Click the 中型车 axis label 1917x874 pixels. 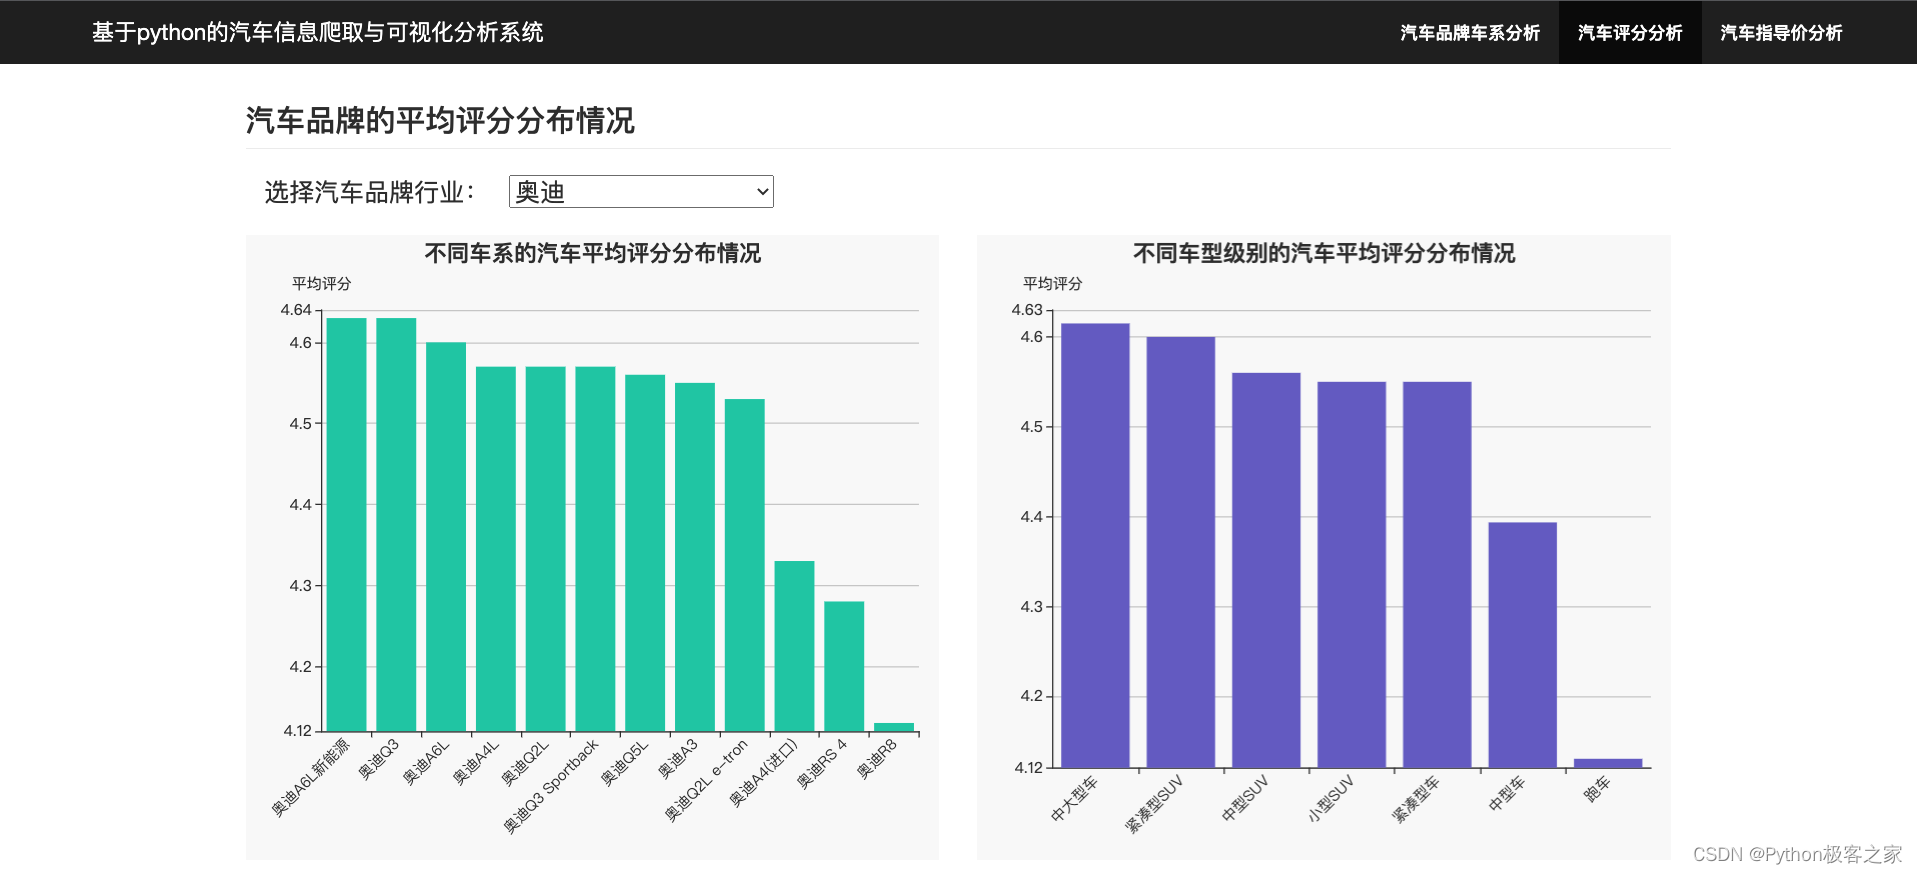pyautogui.click(x=1507, y=793)
